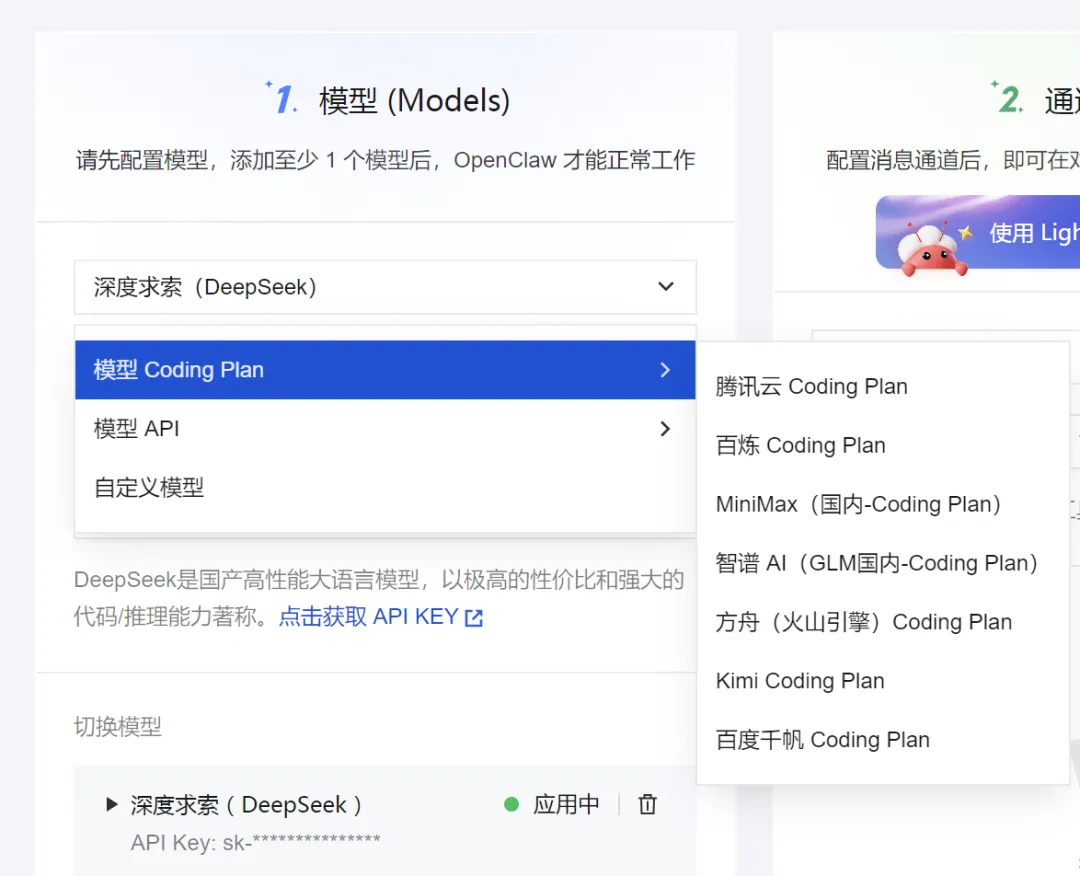Click the 使用 Ligh banner button
The width and height of the screenshot is (1080, 876).
tap(978, 232)
